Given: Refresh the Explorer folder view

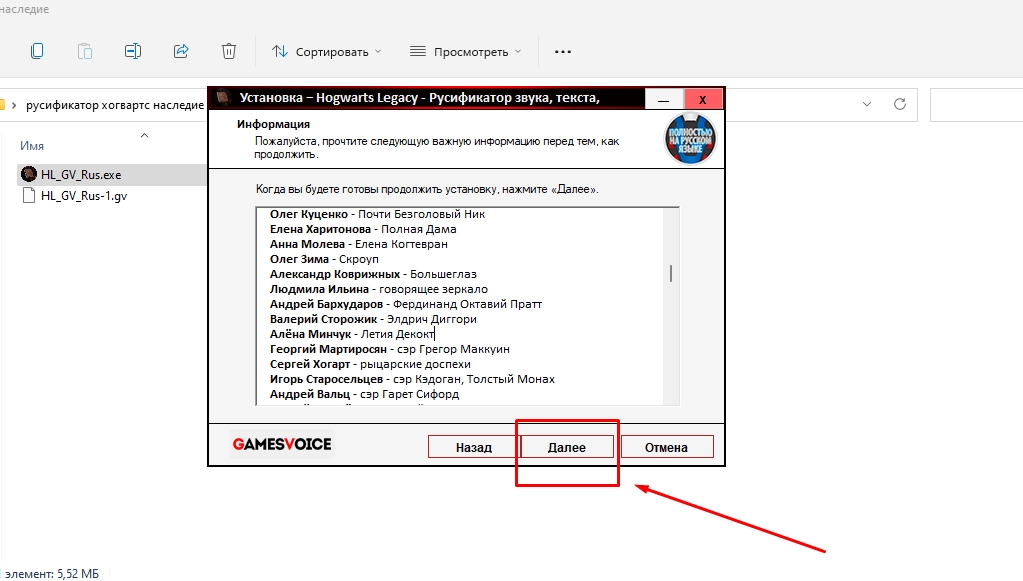Looking at the screenshot, I should (900, 104).
